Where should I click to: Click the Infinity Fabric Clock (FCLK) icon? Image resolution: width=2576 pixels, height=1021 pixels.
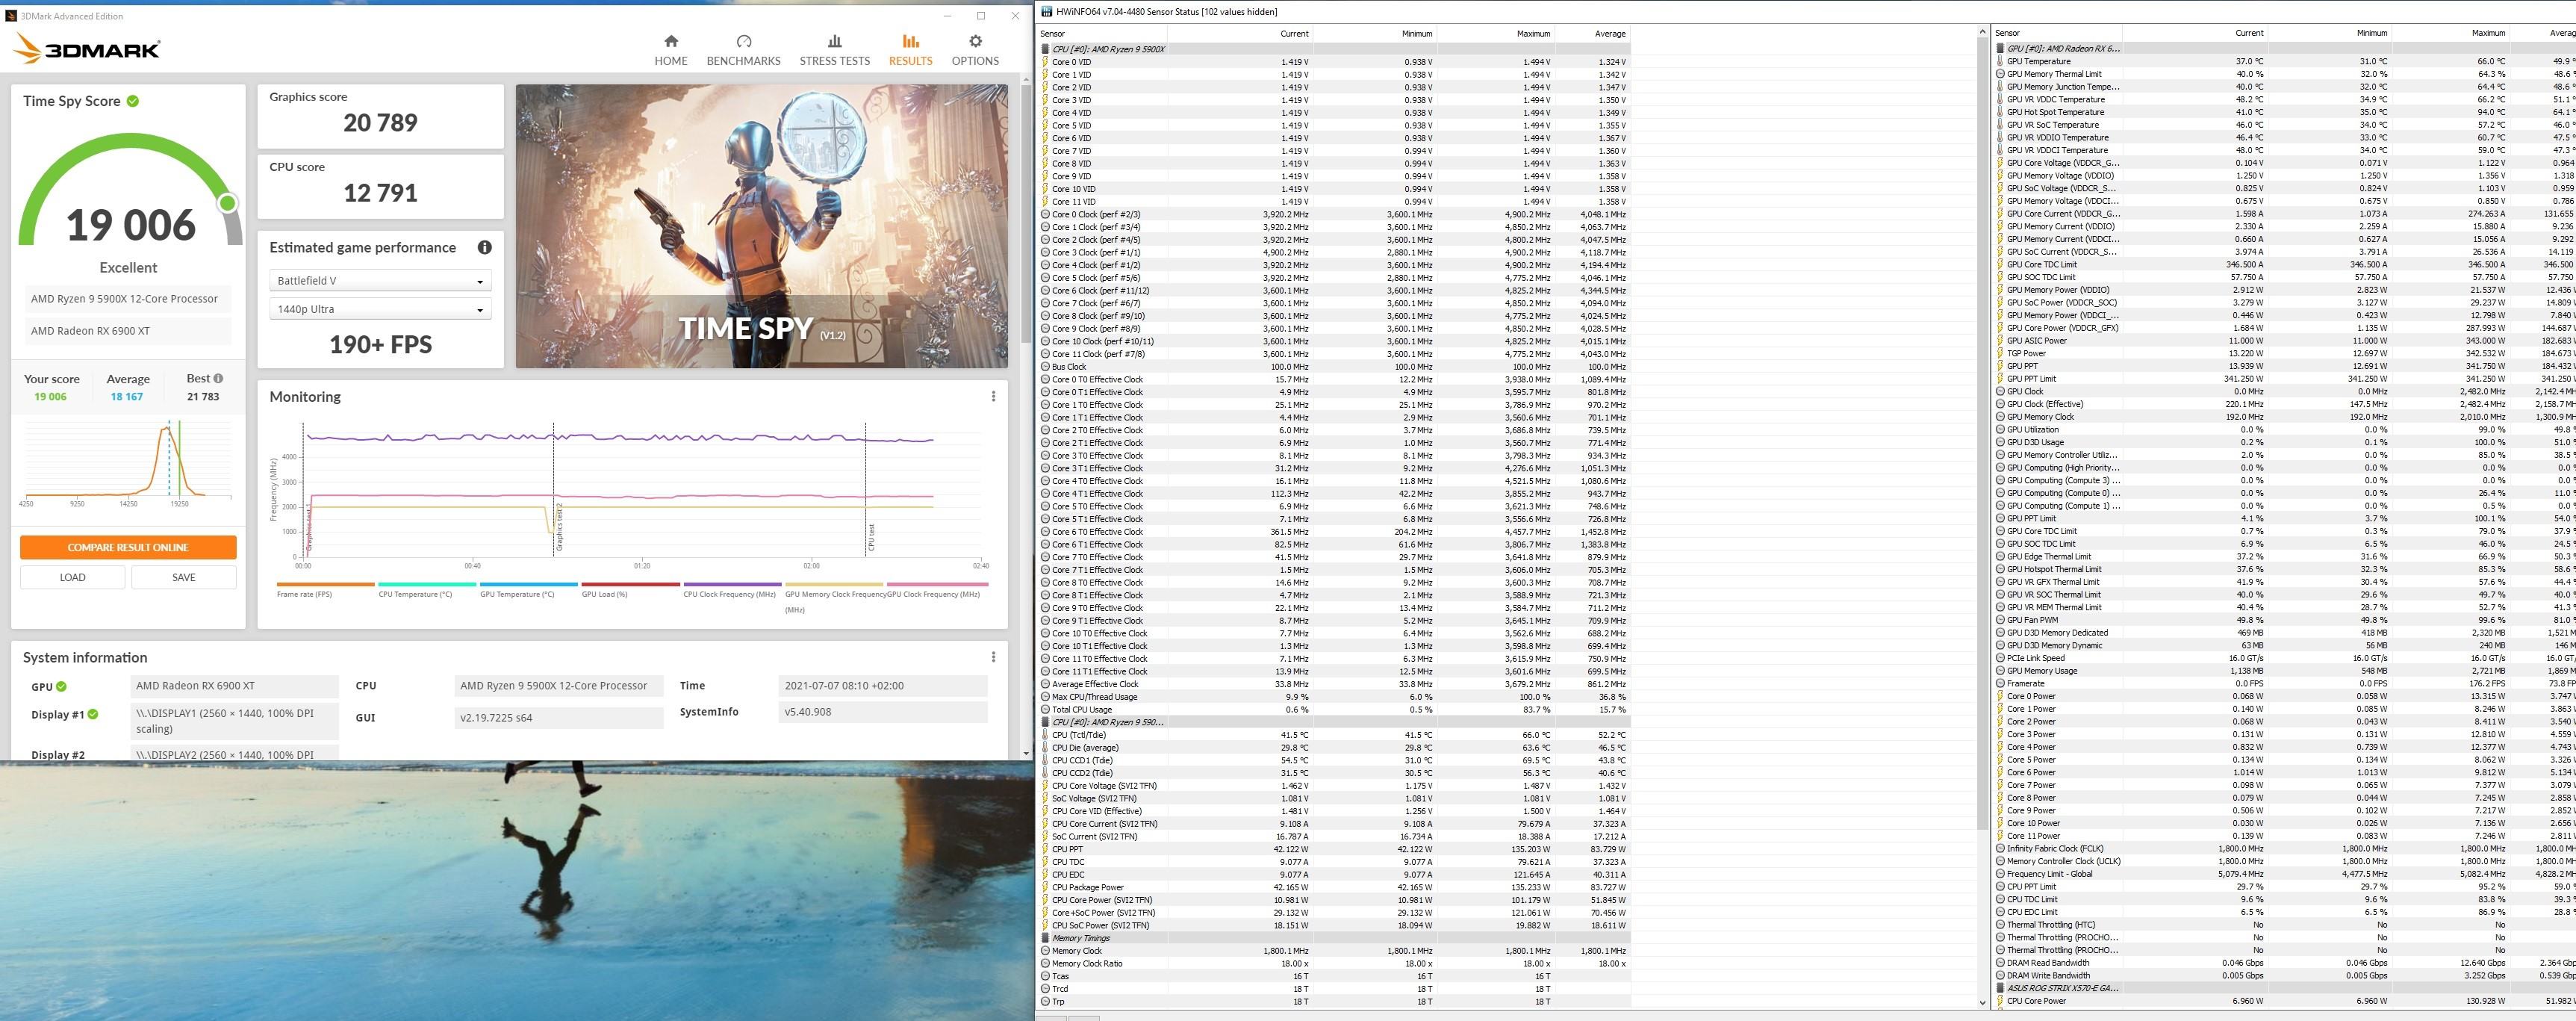coord(2000,849)
